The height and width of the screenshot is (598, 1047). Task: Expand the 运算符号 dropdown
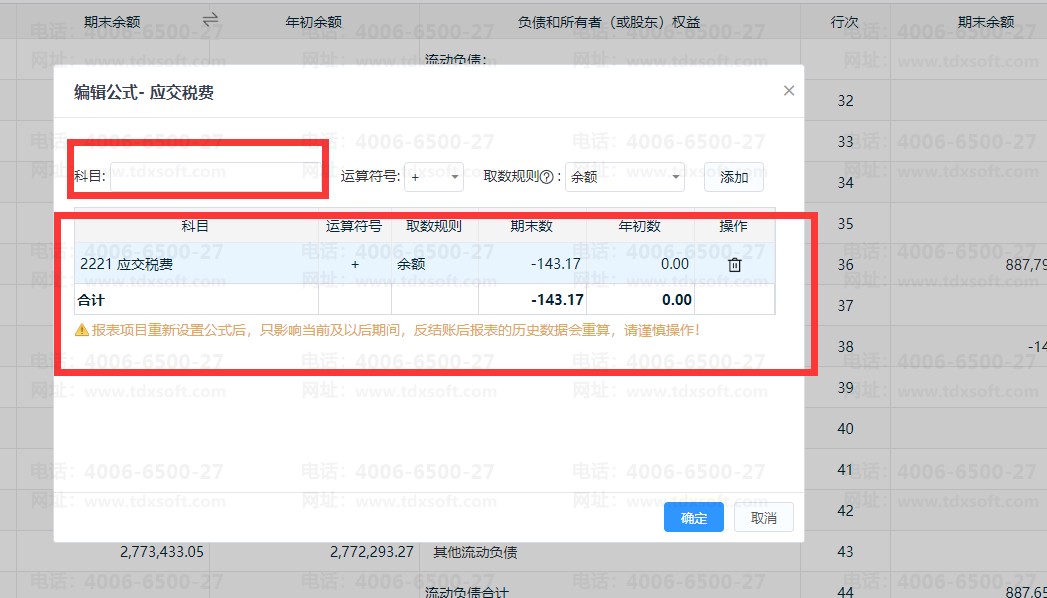click(433, 177)
